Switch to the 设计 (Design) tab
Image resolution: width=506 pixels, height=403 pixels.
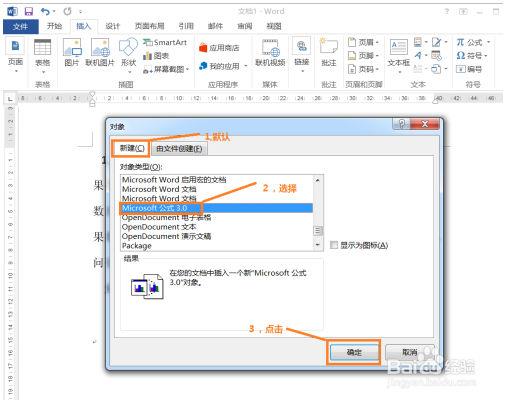(x=112, y=26)
